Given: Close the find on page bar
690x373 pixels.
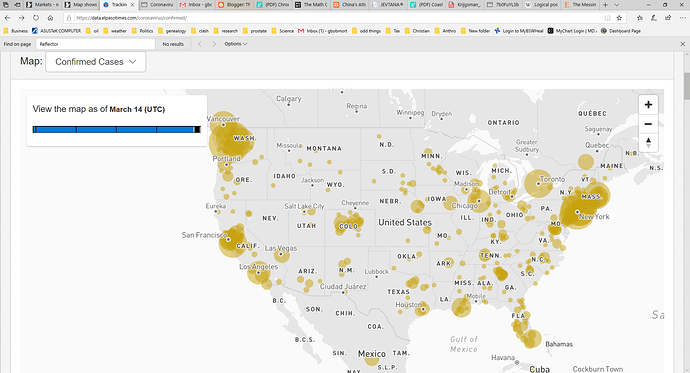Looking at the screenshot, I should tap(683, 44).
